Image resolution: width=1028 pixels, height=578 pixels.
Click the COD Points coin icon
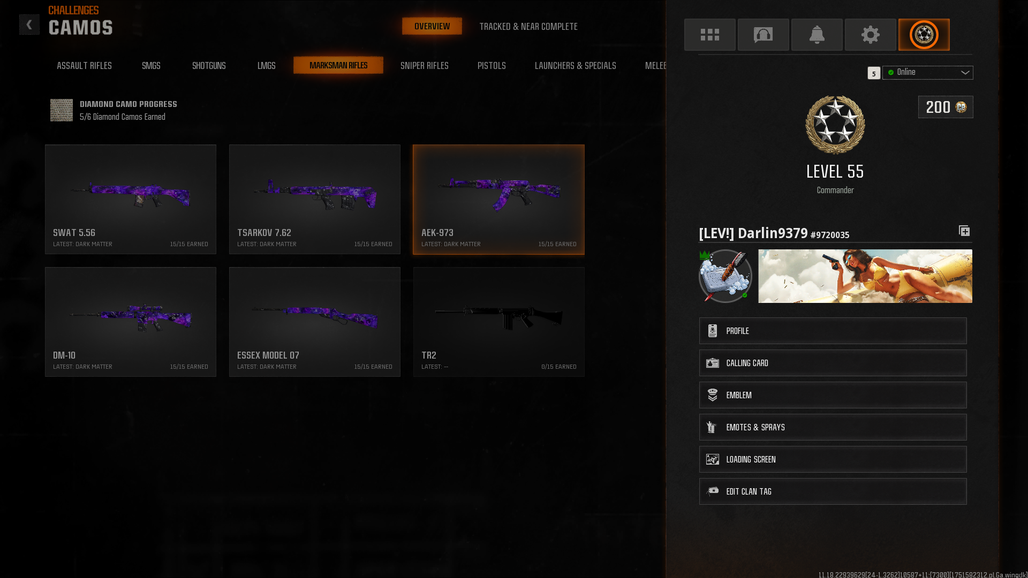961,107
